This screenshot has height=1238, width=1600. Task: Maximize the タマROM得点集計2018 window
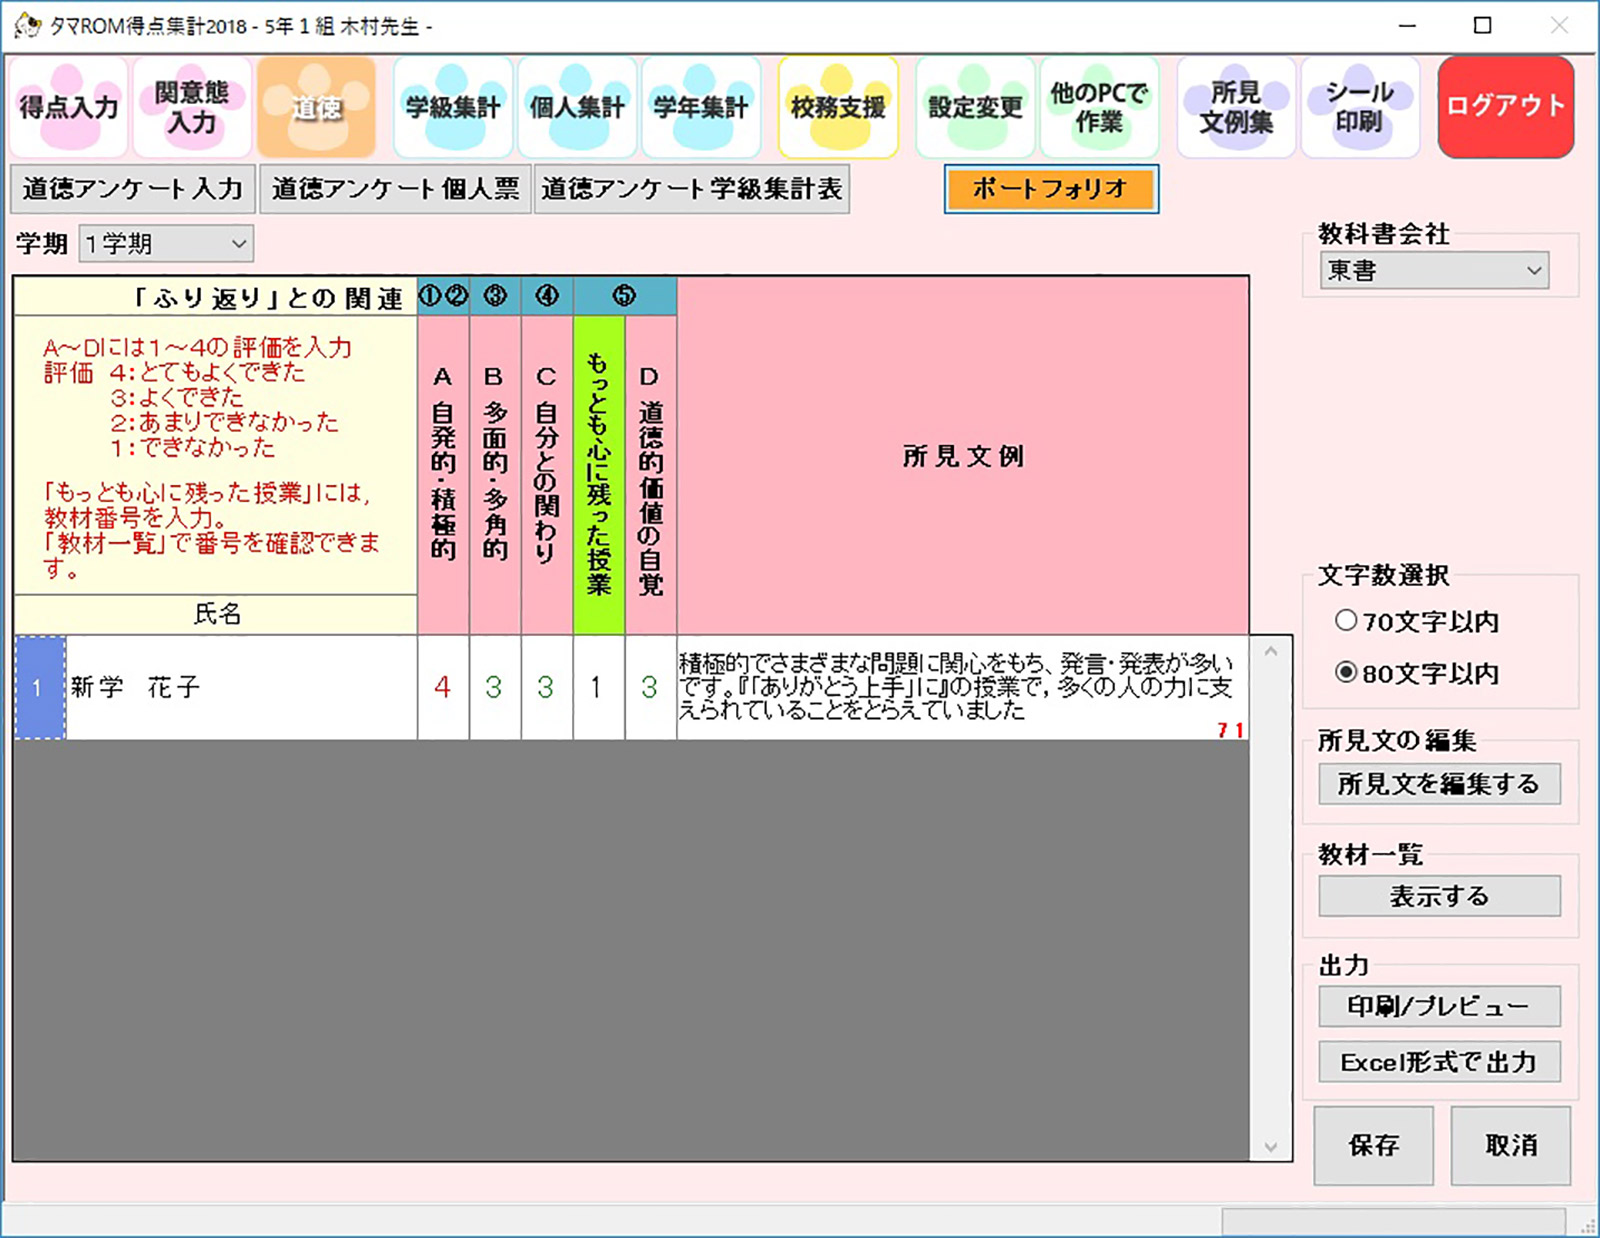[1483, 25]
